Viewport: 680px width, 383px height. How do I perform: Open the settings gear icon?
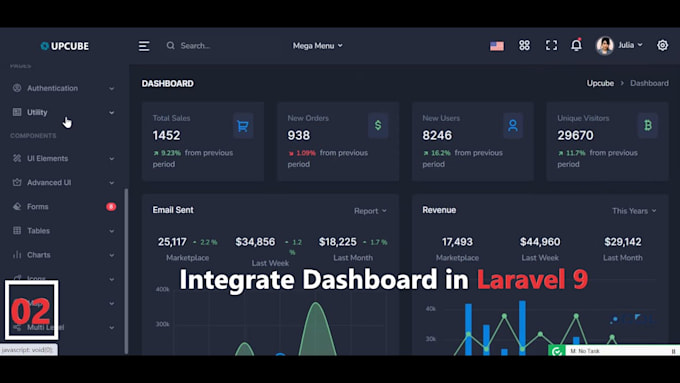[x=662, y=45]
